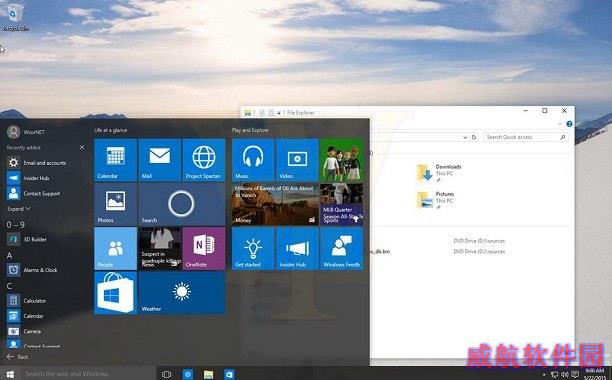The height and width of the screenshot is (380, 612).
Task: Select the Recycle Bin desktop icon
Action: tap(15, 17)
